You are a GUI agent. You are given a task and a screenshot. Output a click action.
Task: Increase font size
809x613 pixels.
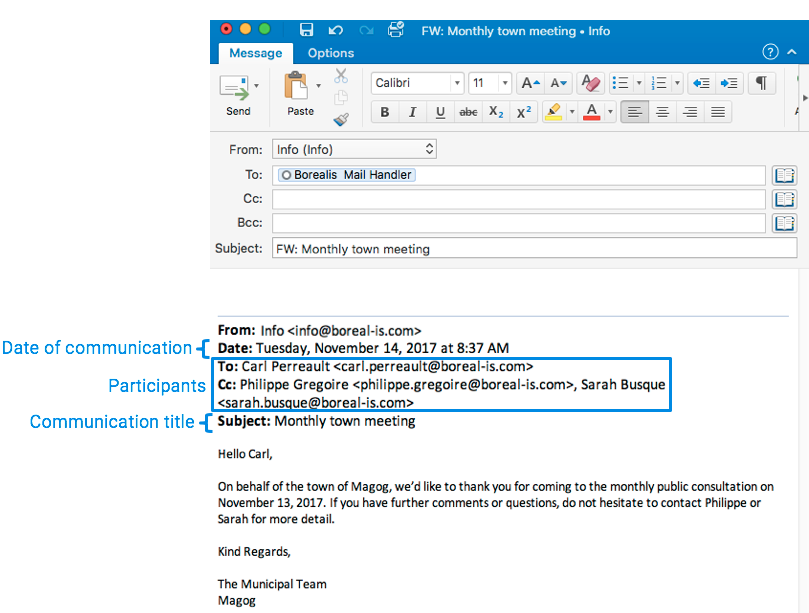pyautogui.click(x=530, y=83)
